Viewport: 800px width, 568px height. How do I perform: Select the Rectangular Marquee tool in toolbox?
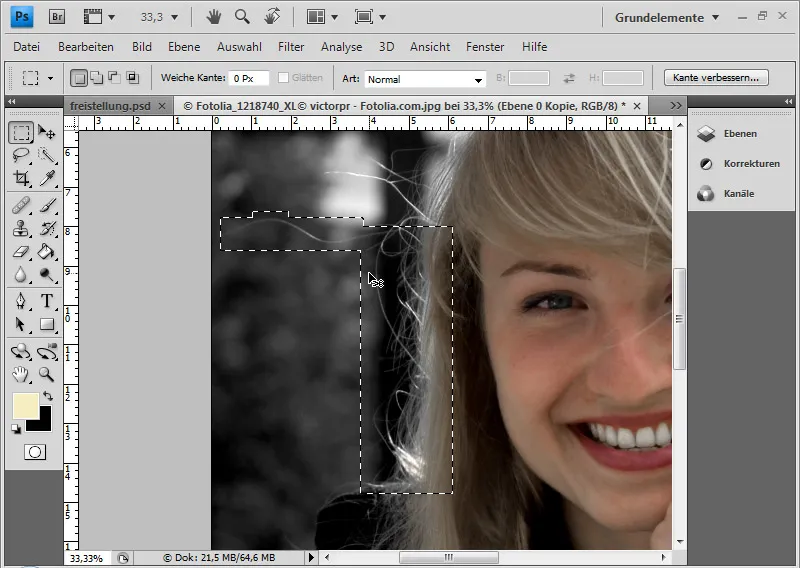click(x=21, y=133)
